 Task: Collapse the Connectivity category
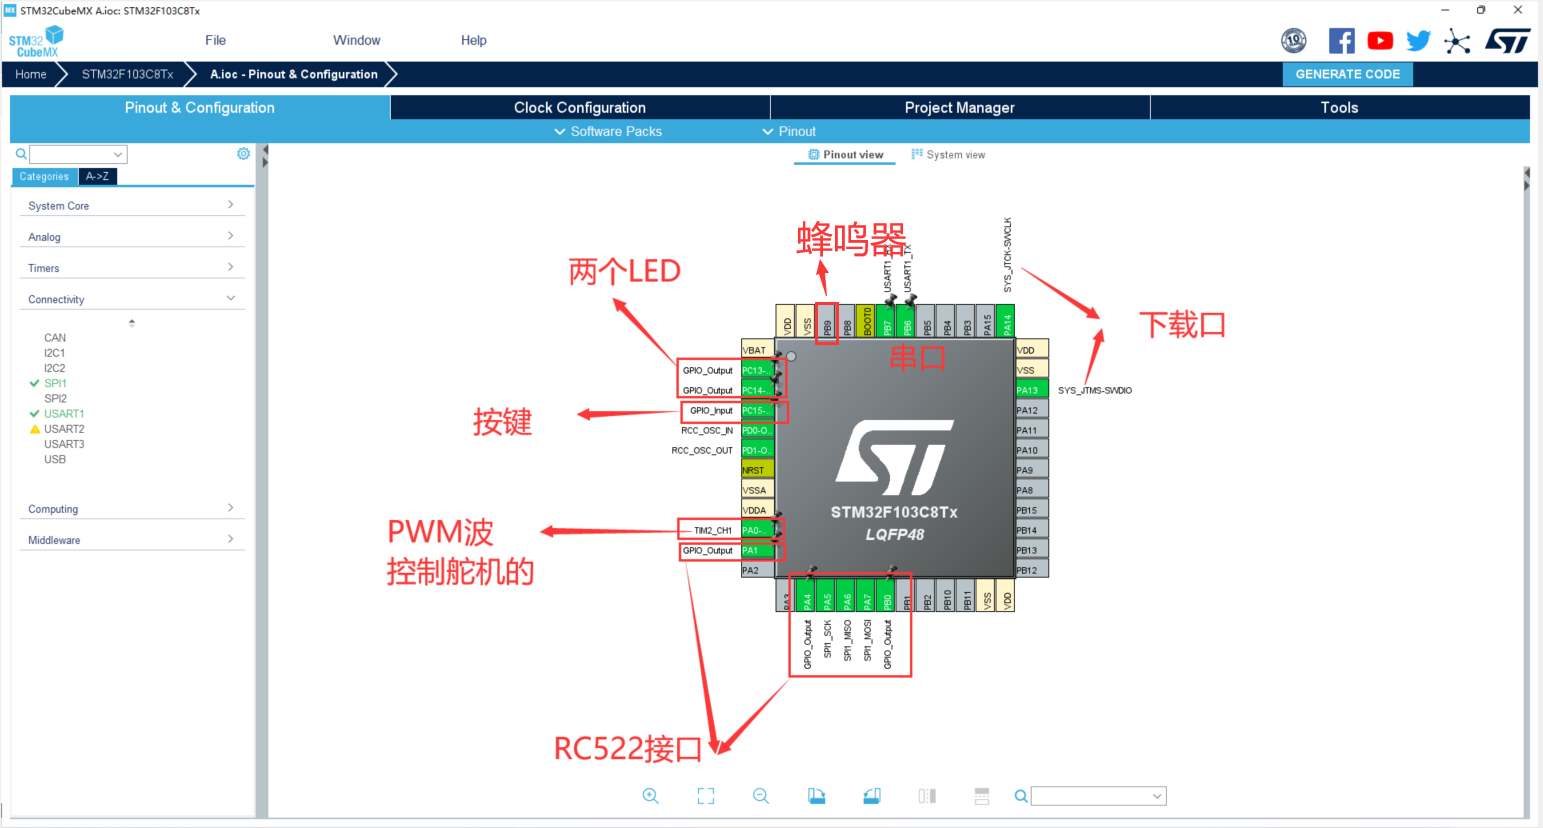[131, 298]
